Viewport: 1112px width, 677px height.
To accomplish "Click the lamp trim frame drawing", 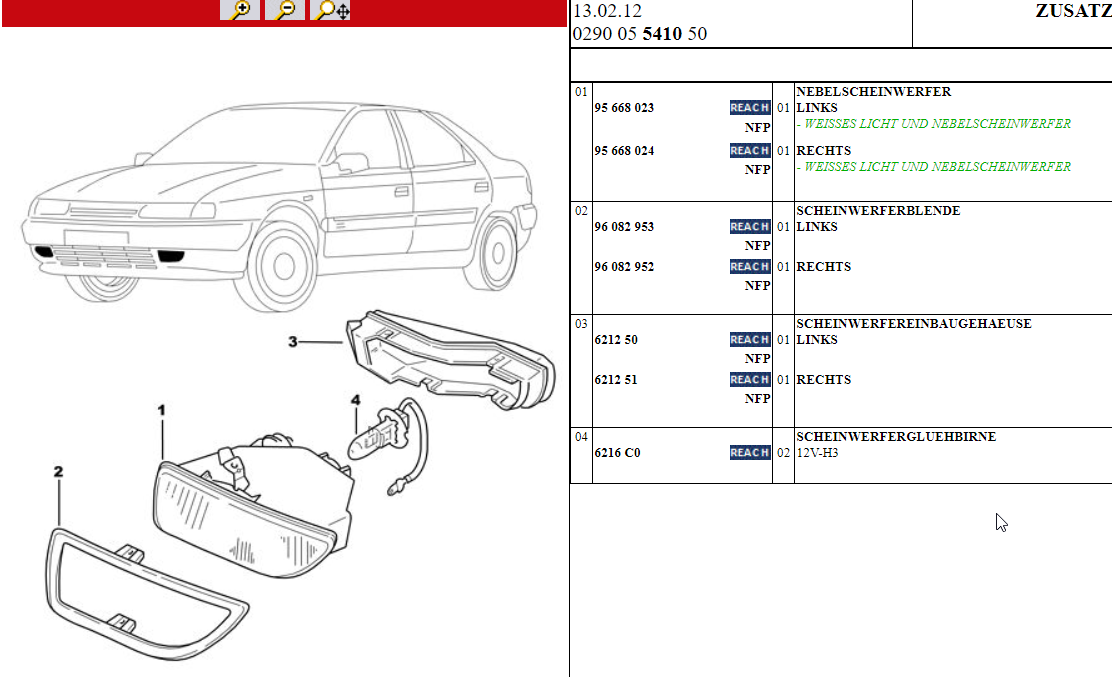I will click(146, 594).
